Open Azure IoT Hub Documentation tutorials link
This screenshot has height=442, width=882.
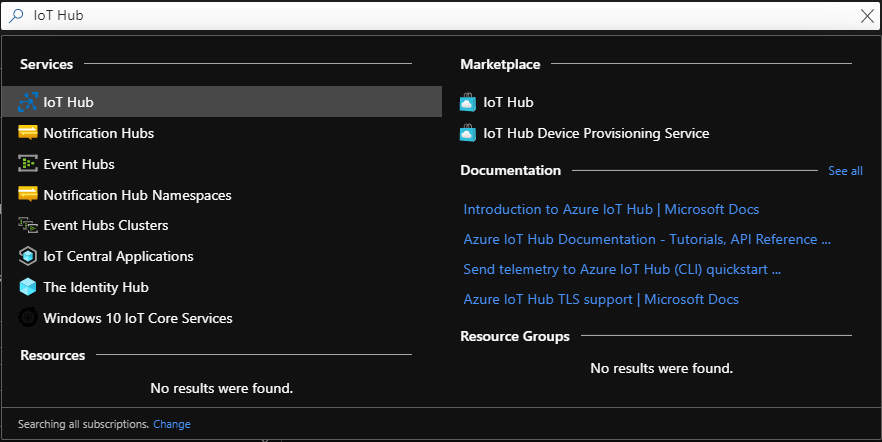pos(647,240)
